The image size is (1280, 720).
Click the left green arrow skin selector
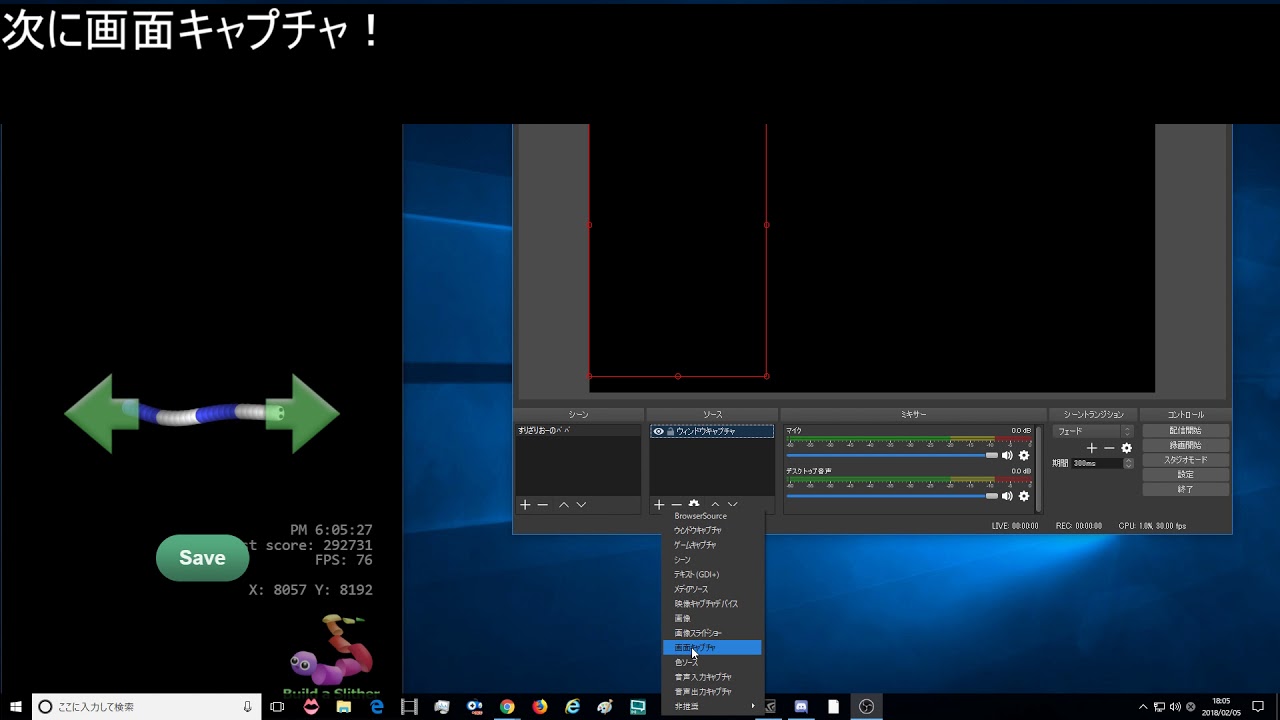101,413
